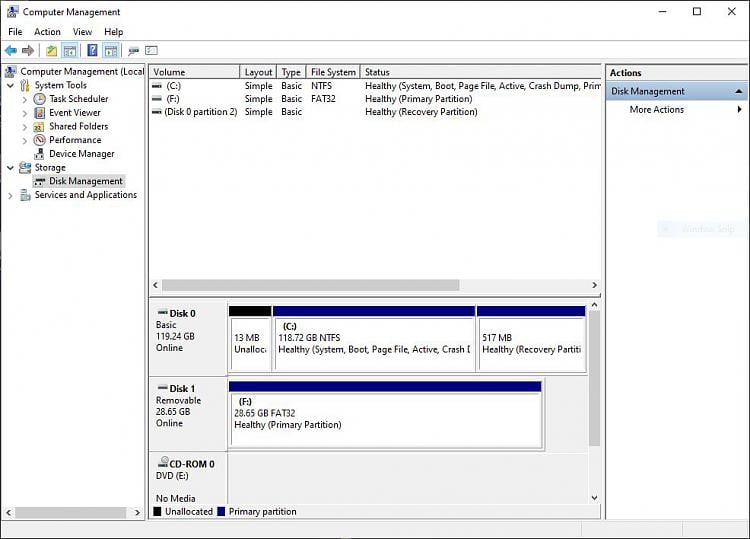Click the tree pane horizontal scrollbar thumb
The image size is (750, 539).
pyautogui.click(x=71, y=512)
